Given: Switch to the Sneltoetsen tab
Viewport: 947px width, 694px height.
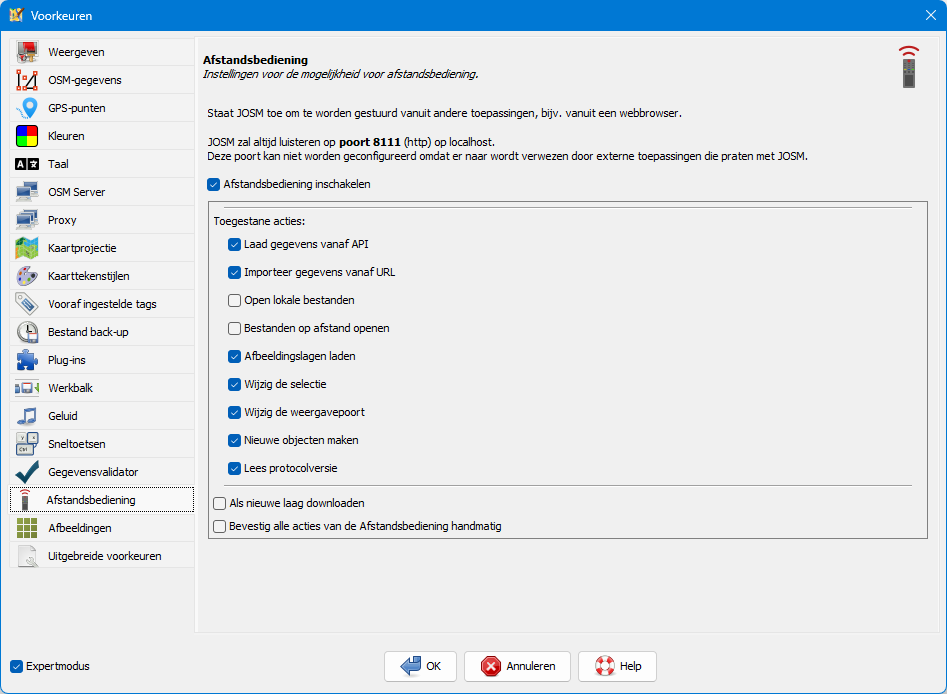Looking at the screenshot, I should [x=77, y=444].
